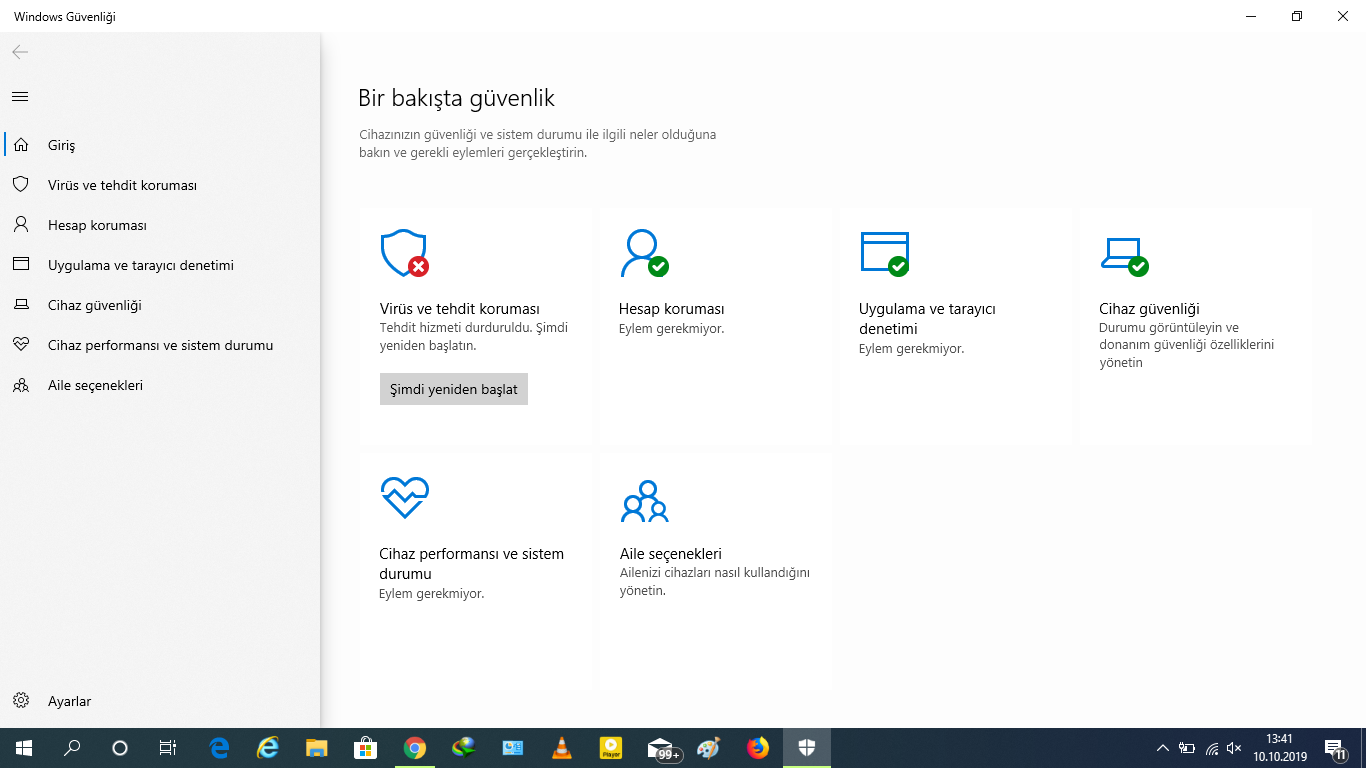Open the Wi-Fi network tray icon
Screen dimensions: 1366x768
tap(1211, 748)
